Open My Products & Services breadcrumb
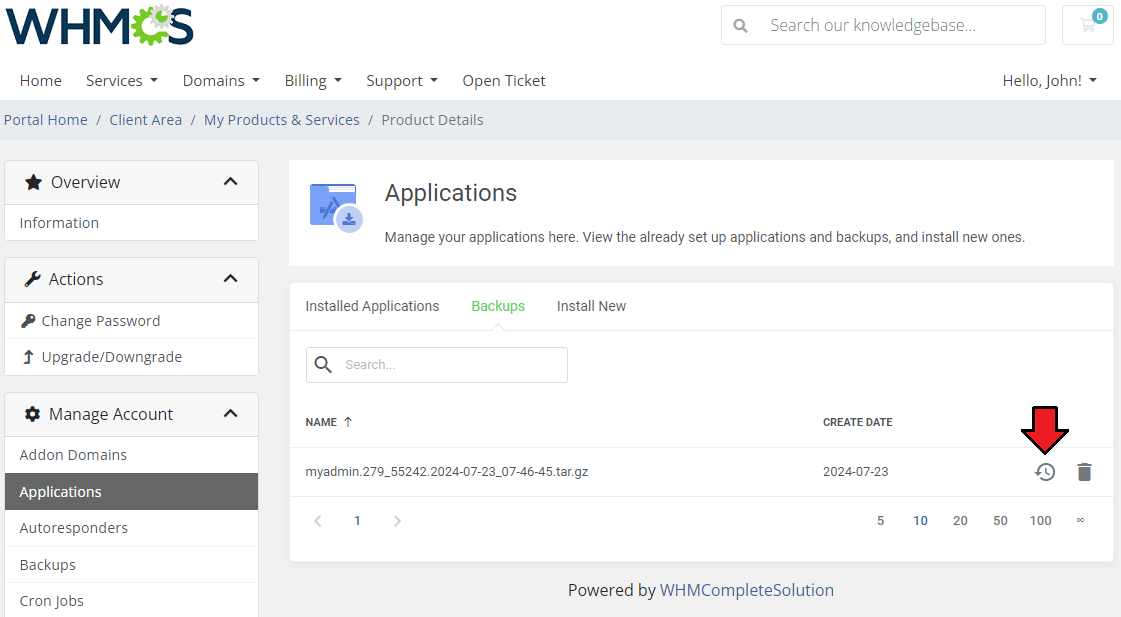Screen dimensions: 1121x617 tap(282, 120)
